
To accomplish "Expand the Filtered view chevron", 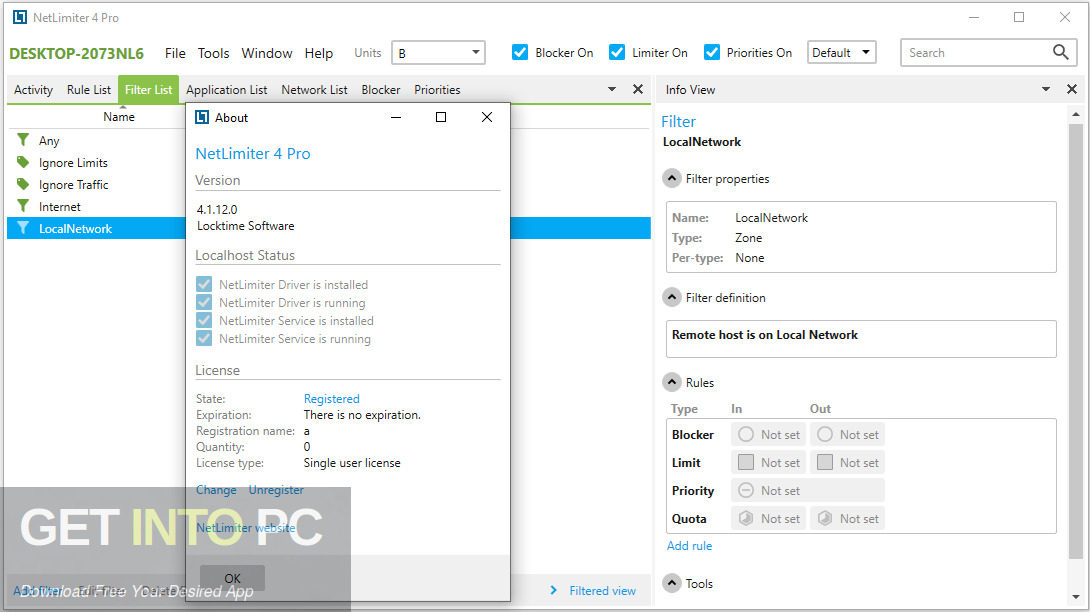I will (x=554, y=590).
